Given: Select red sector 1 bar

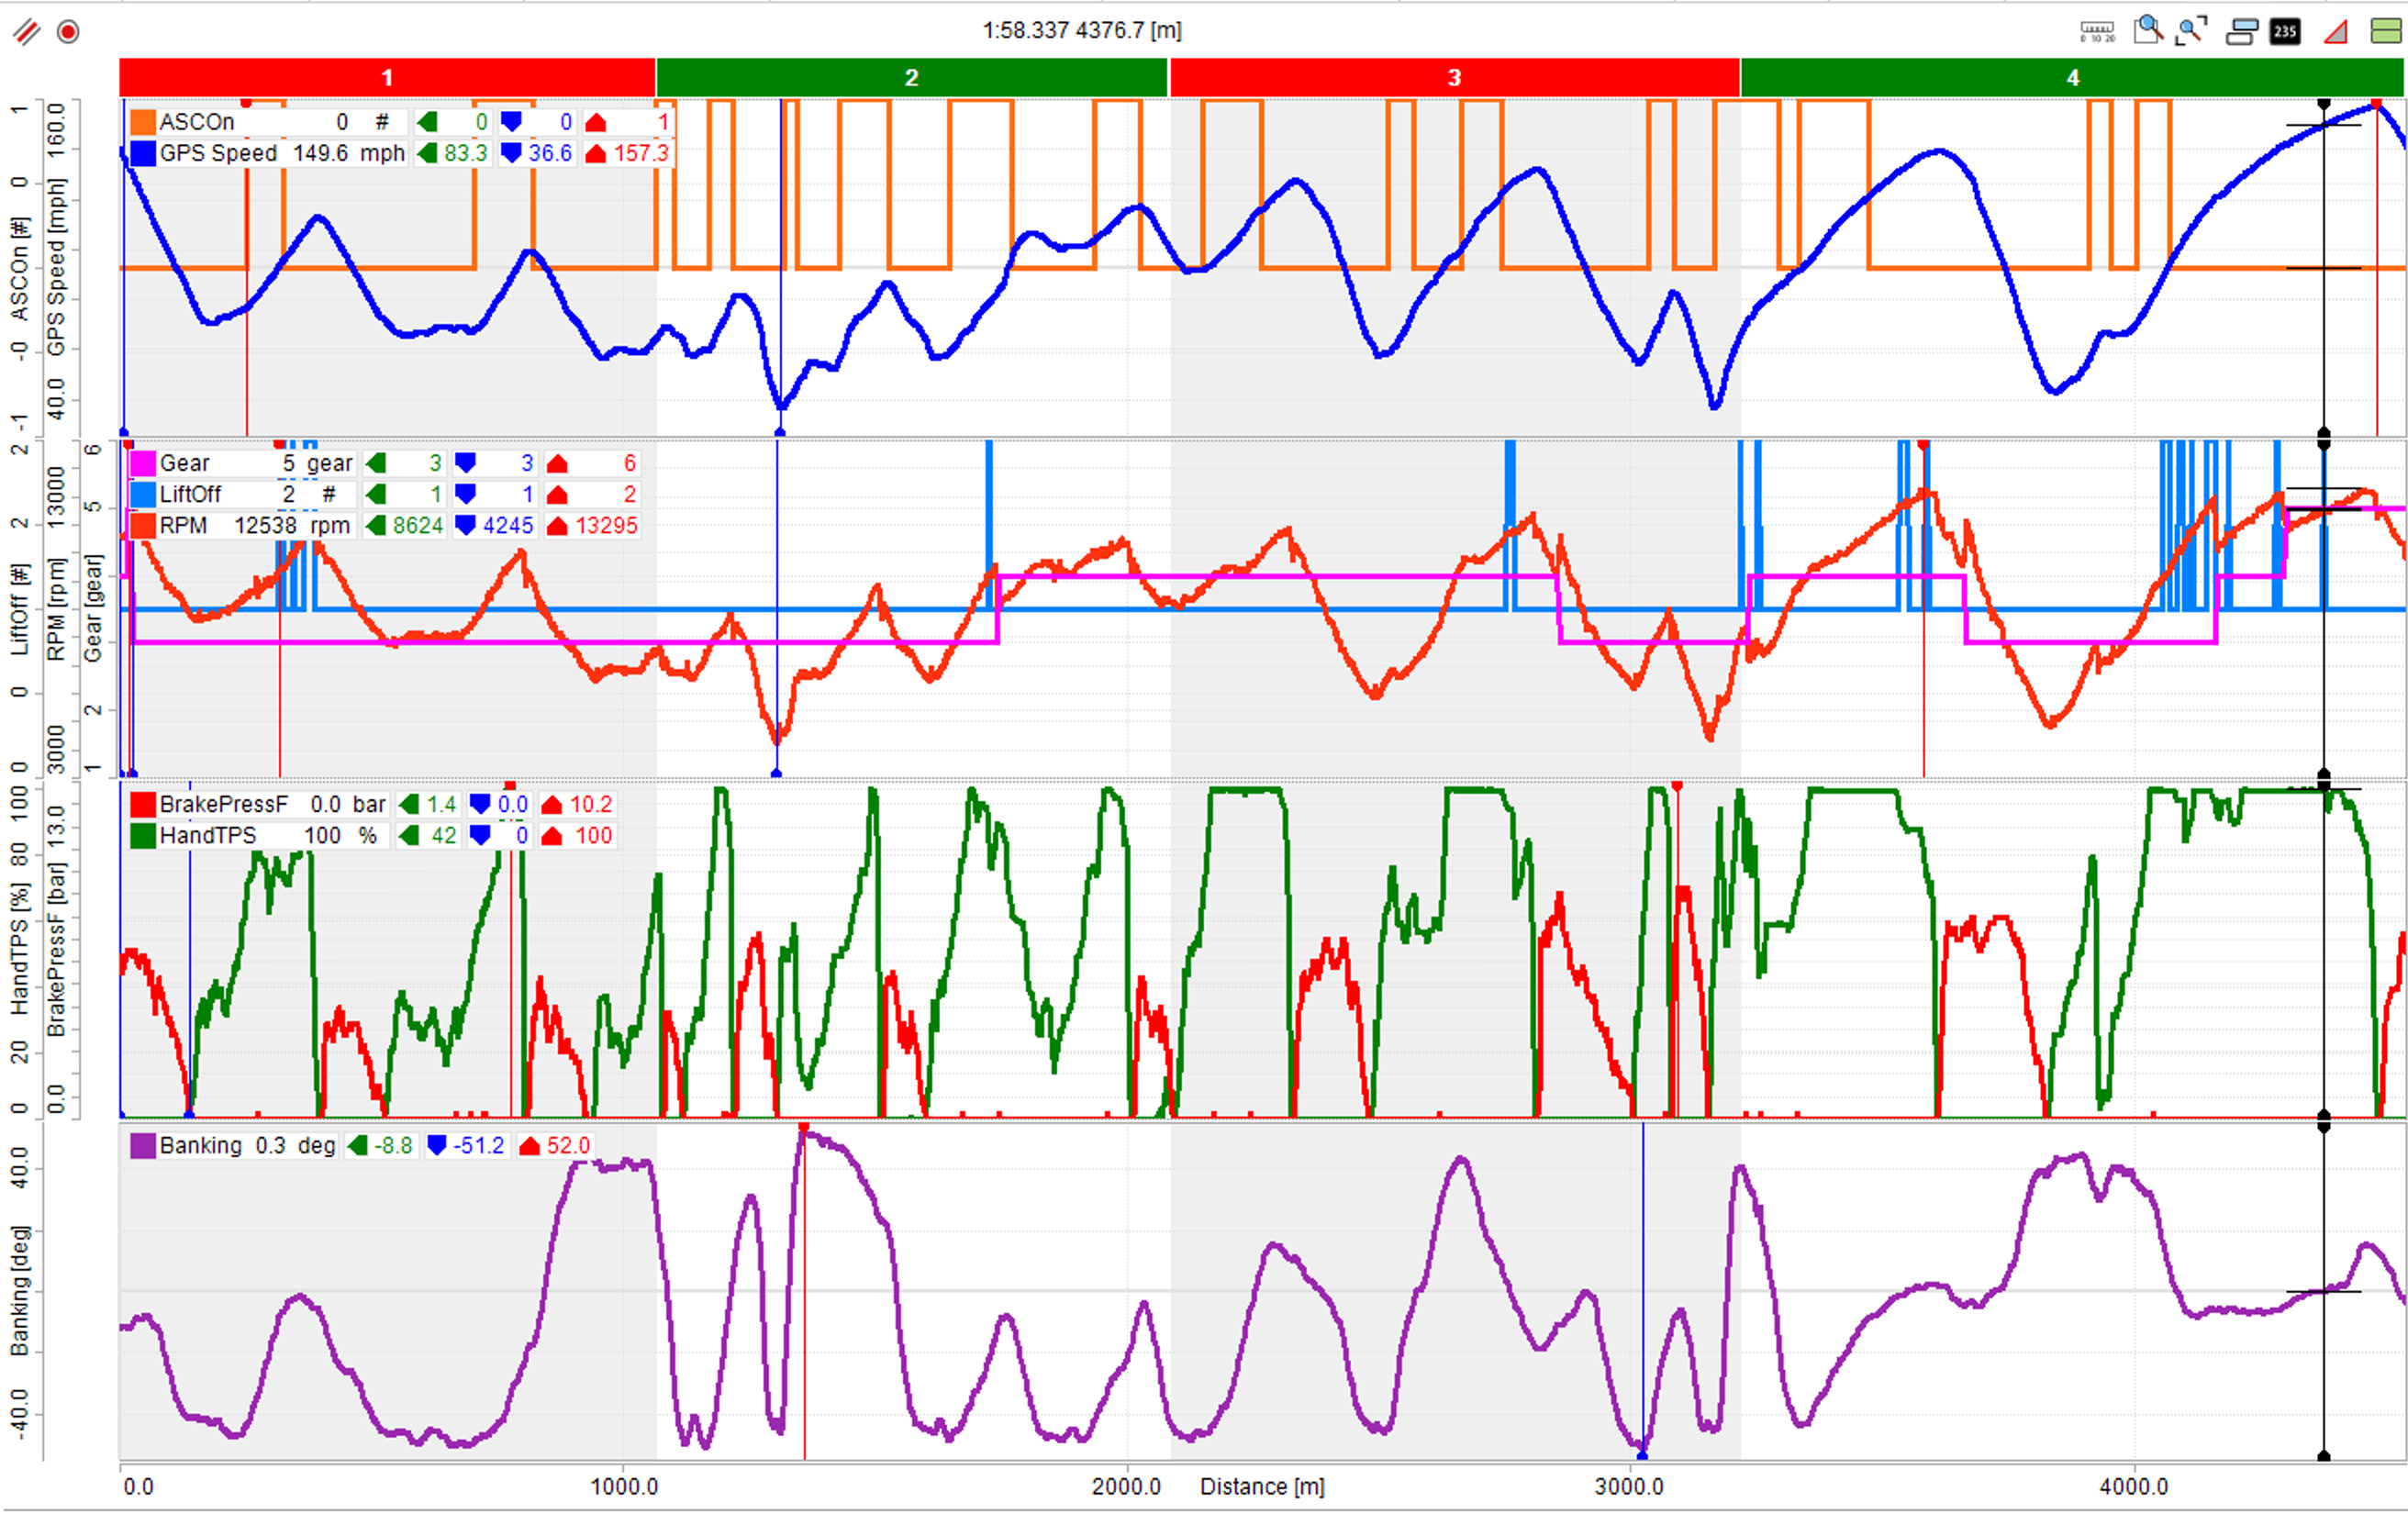Looking at the screenshot, I should [387, 78].
